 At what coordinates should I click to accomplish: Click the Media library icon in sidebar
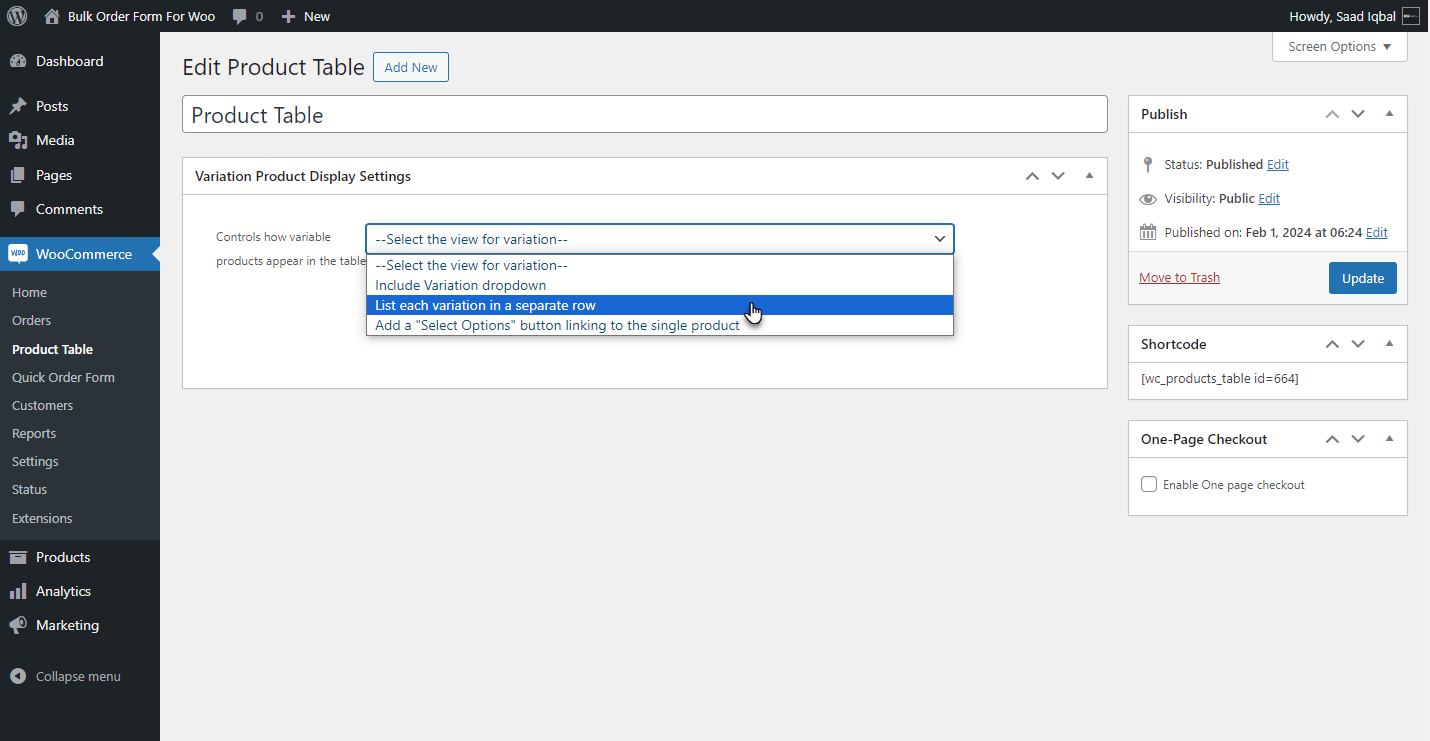[x=18, y=140]
